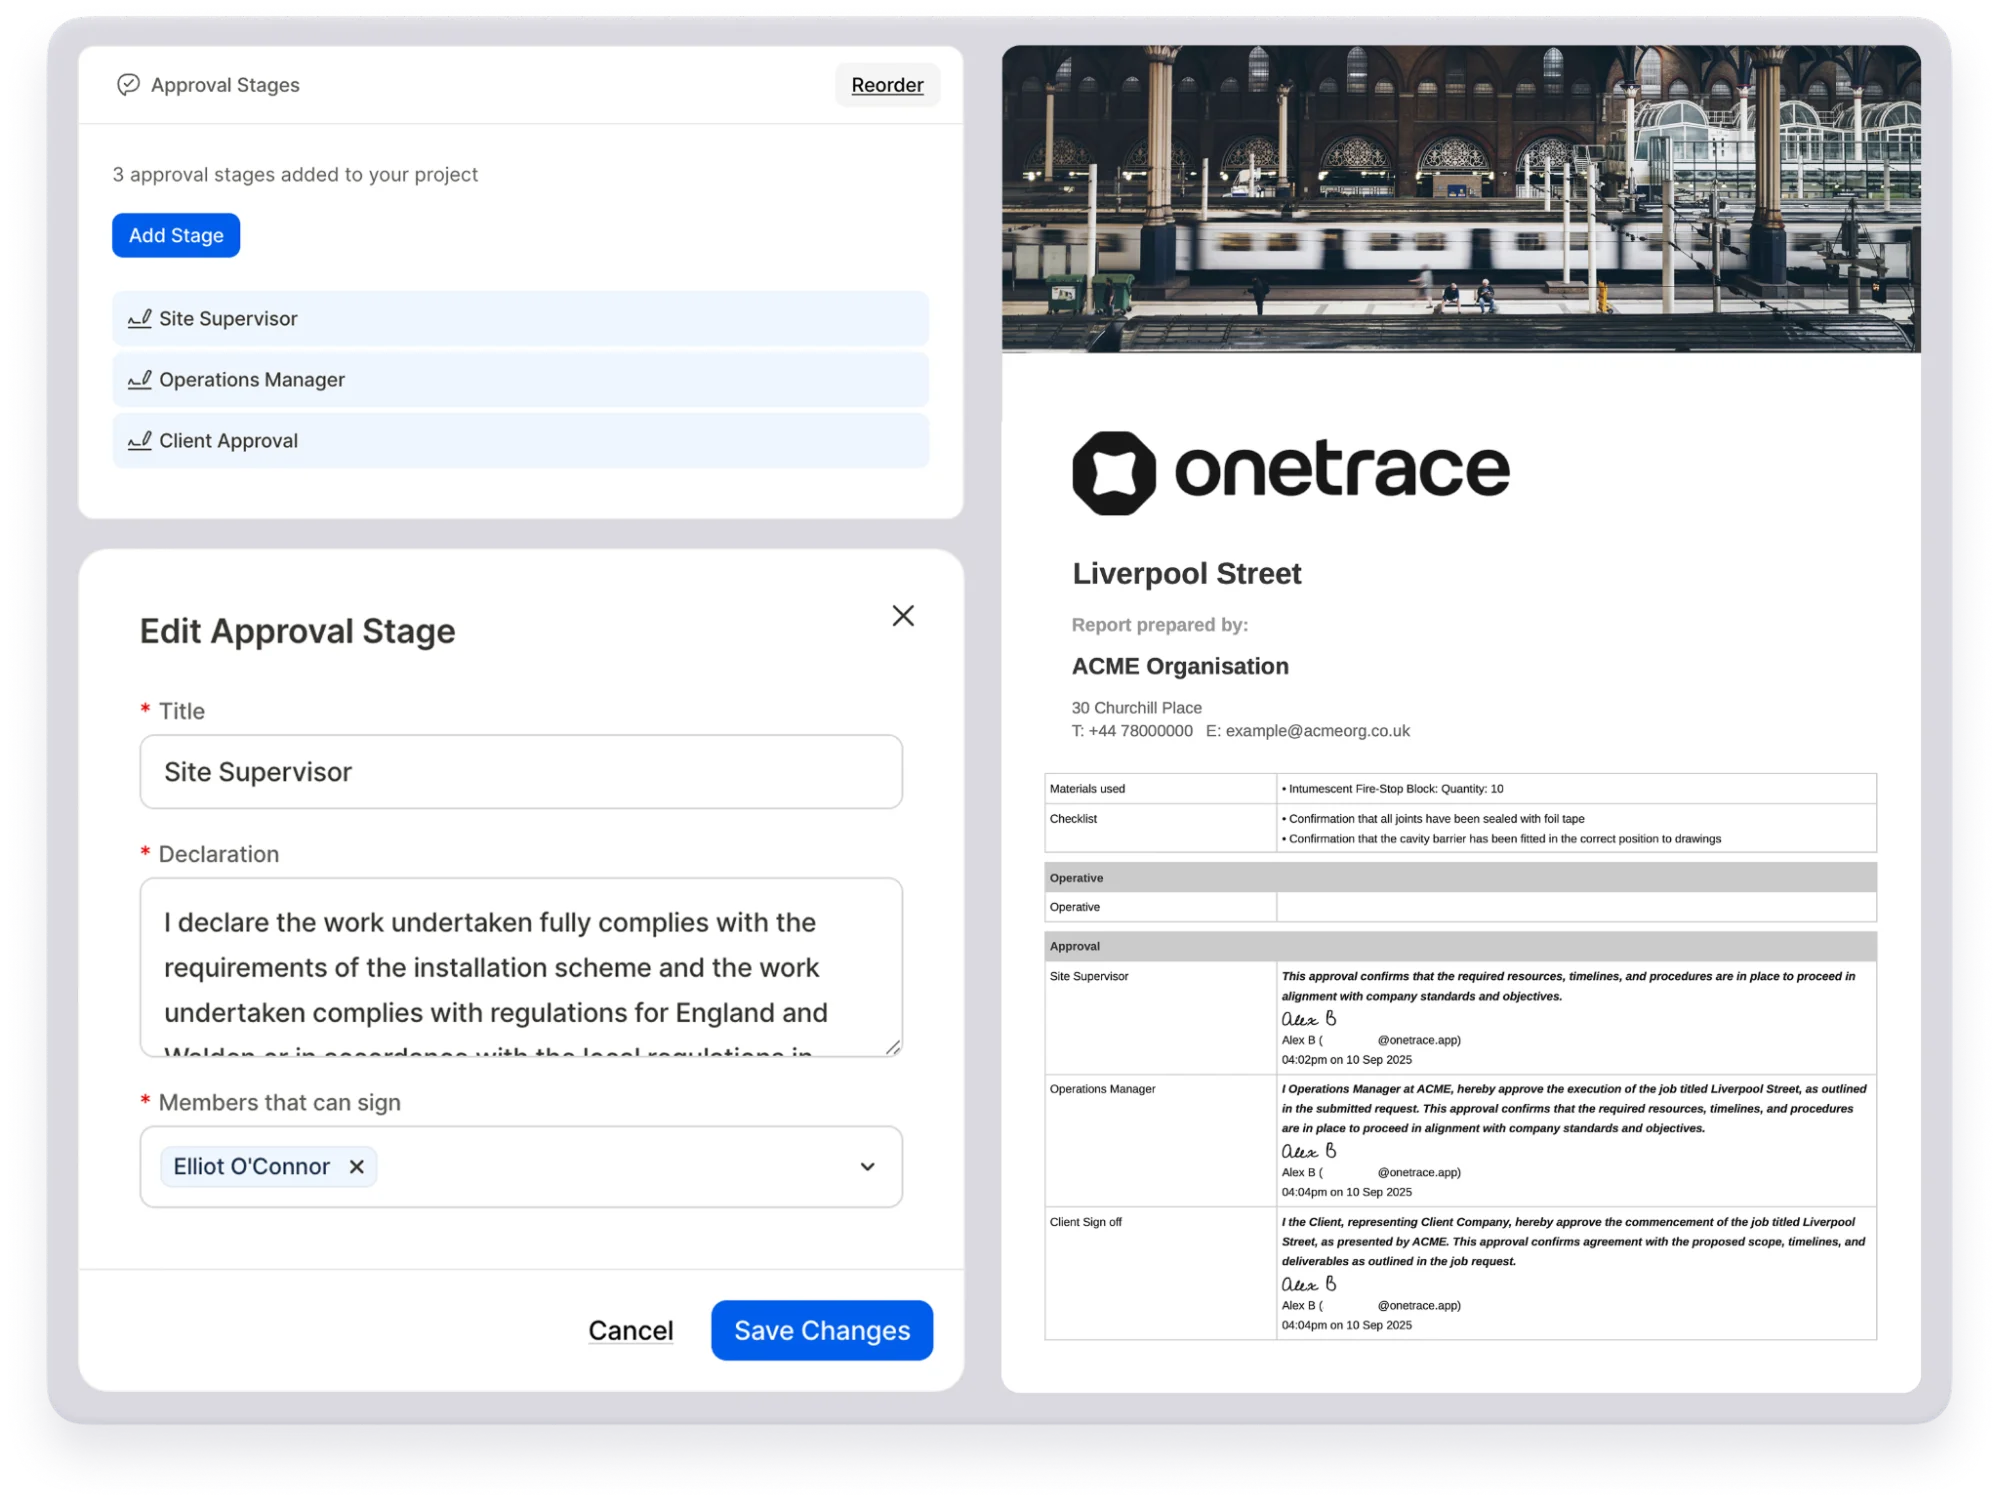Save Changes in the approval stage editor

821,1330
